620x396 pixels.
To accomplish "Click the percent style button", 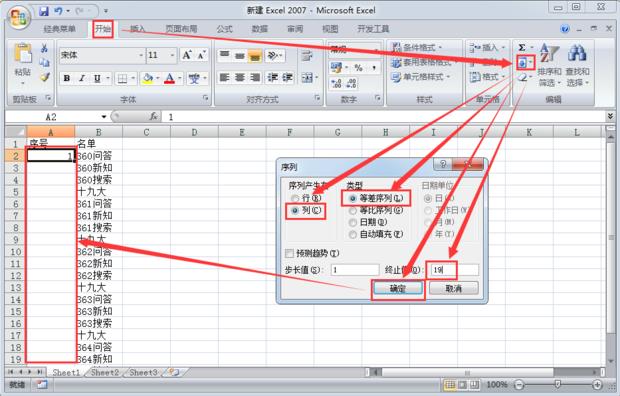I will [x=358, y=68].
